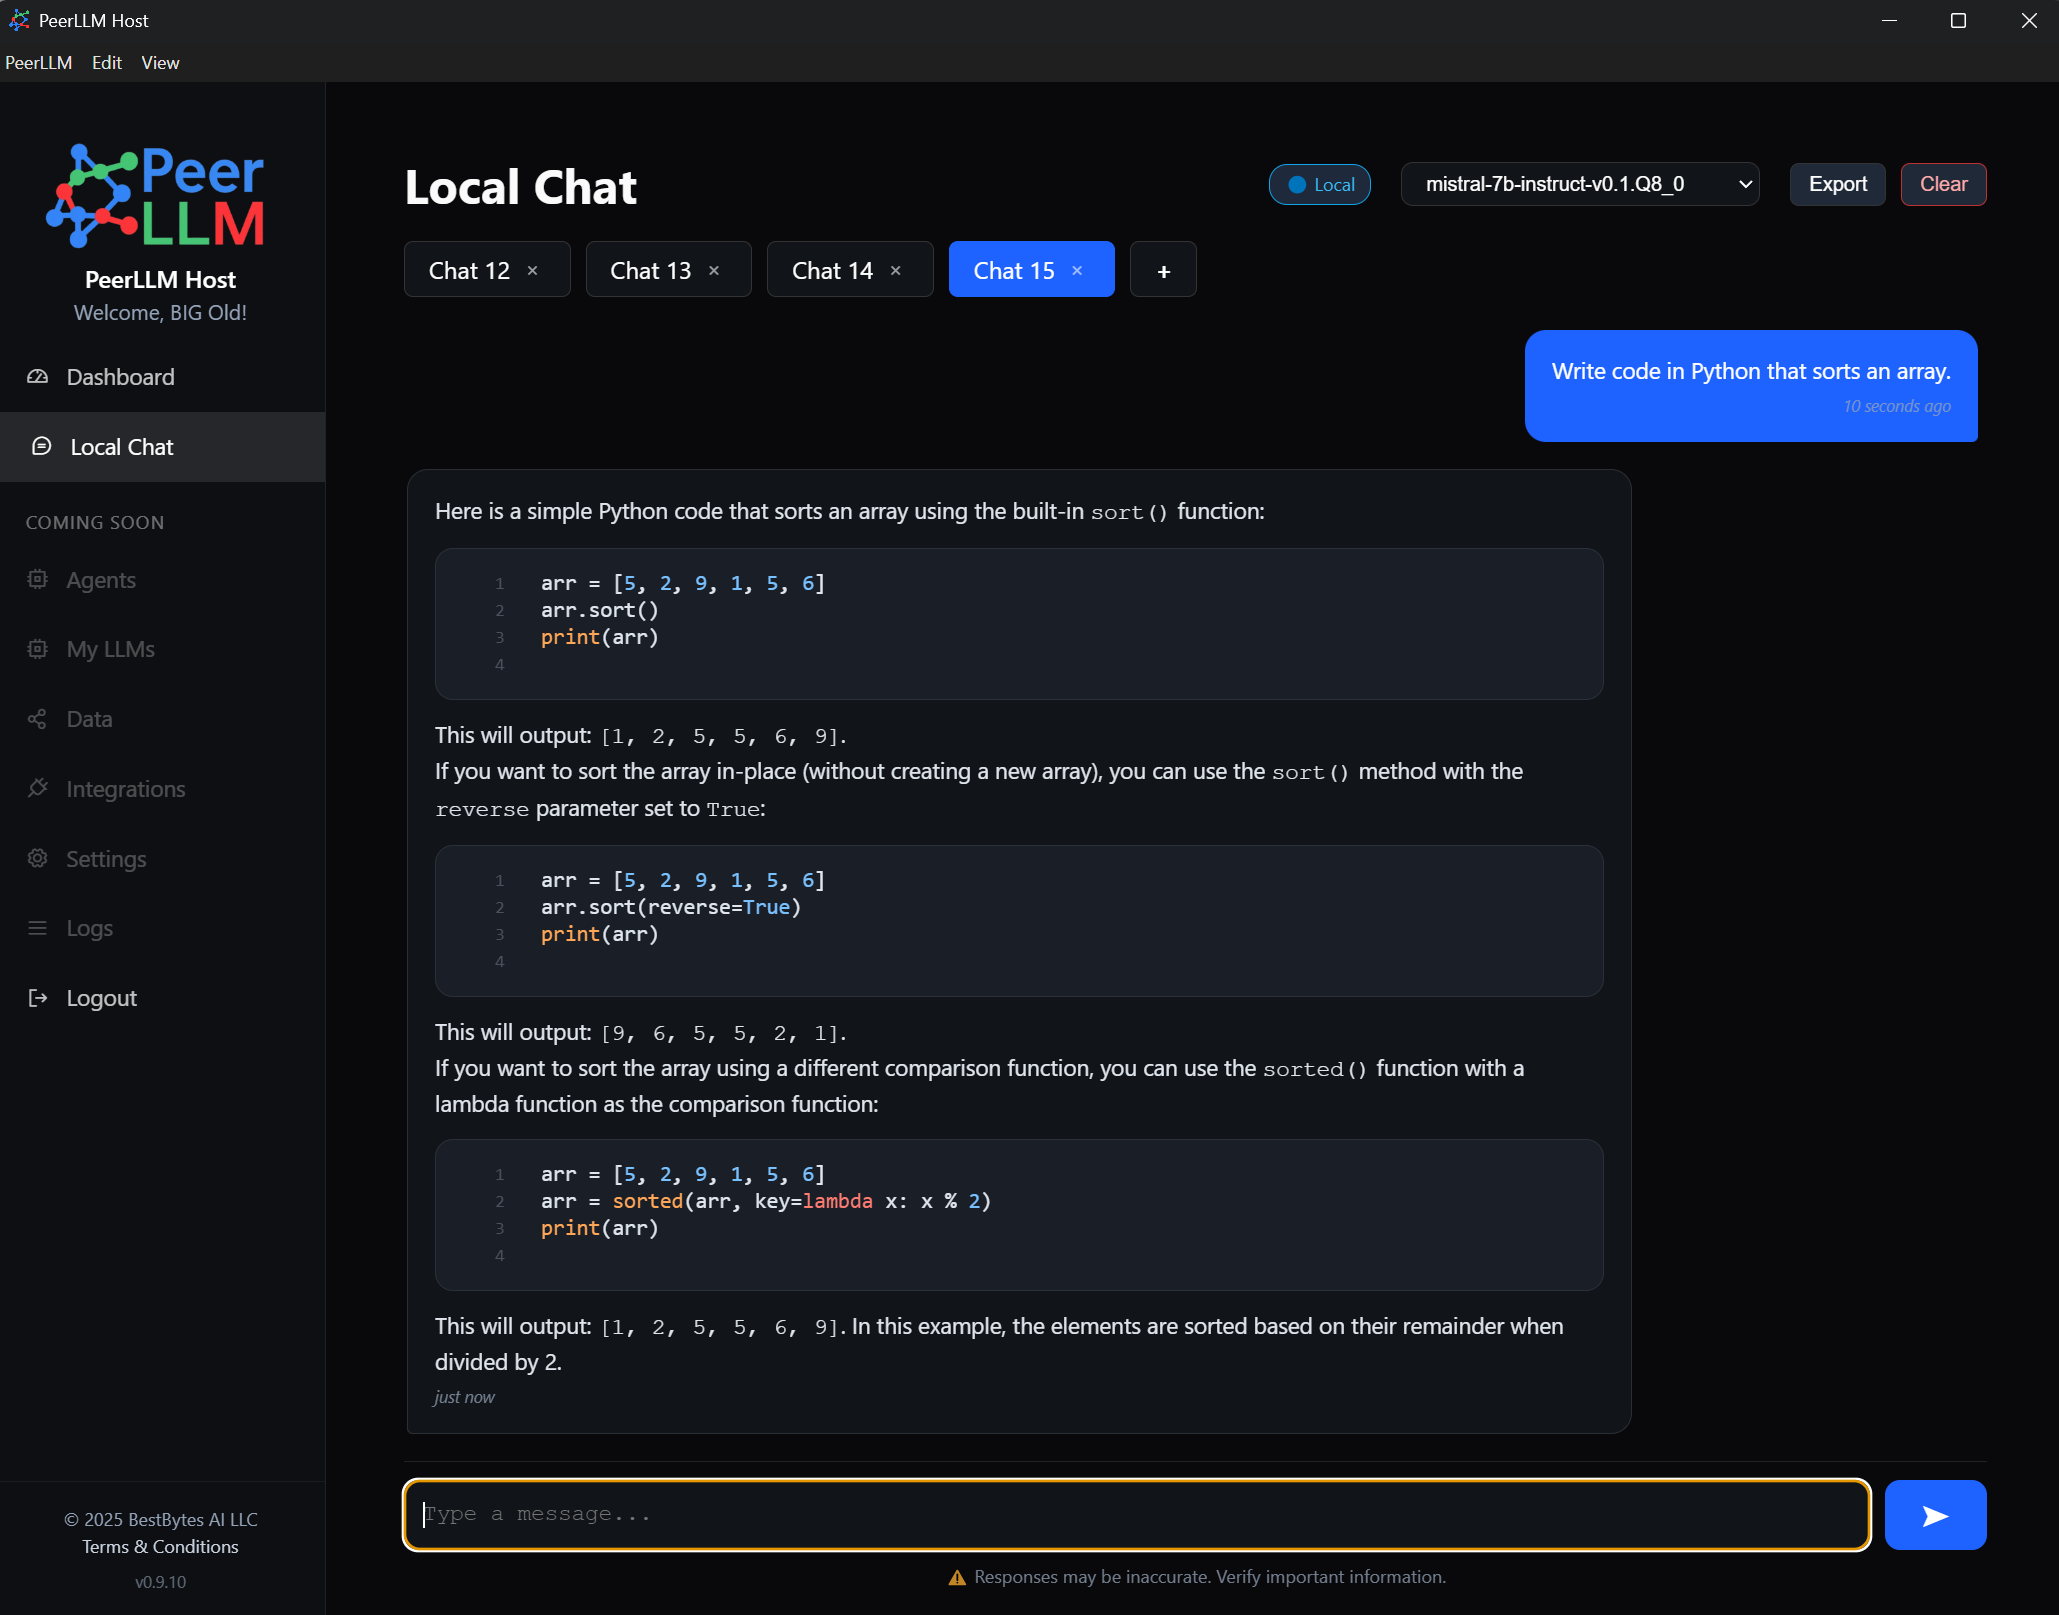Click the red Clear button
The image size is (2059, 1615).
click(1942, 185)
